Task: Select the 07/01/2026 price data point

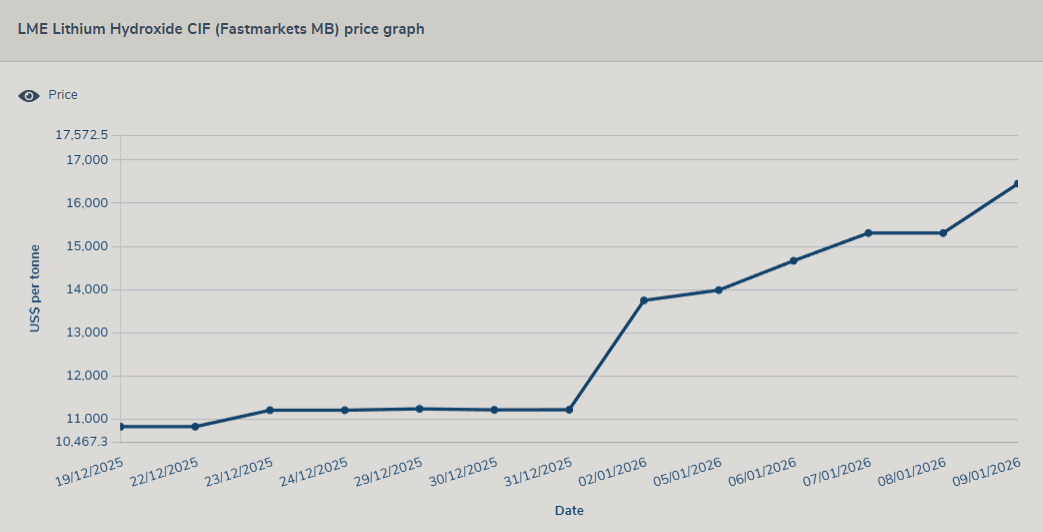Action: click(x=868, y=233)
